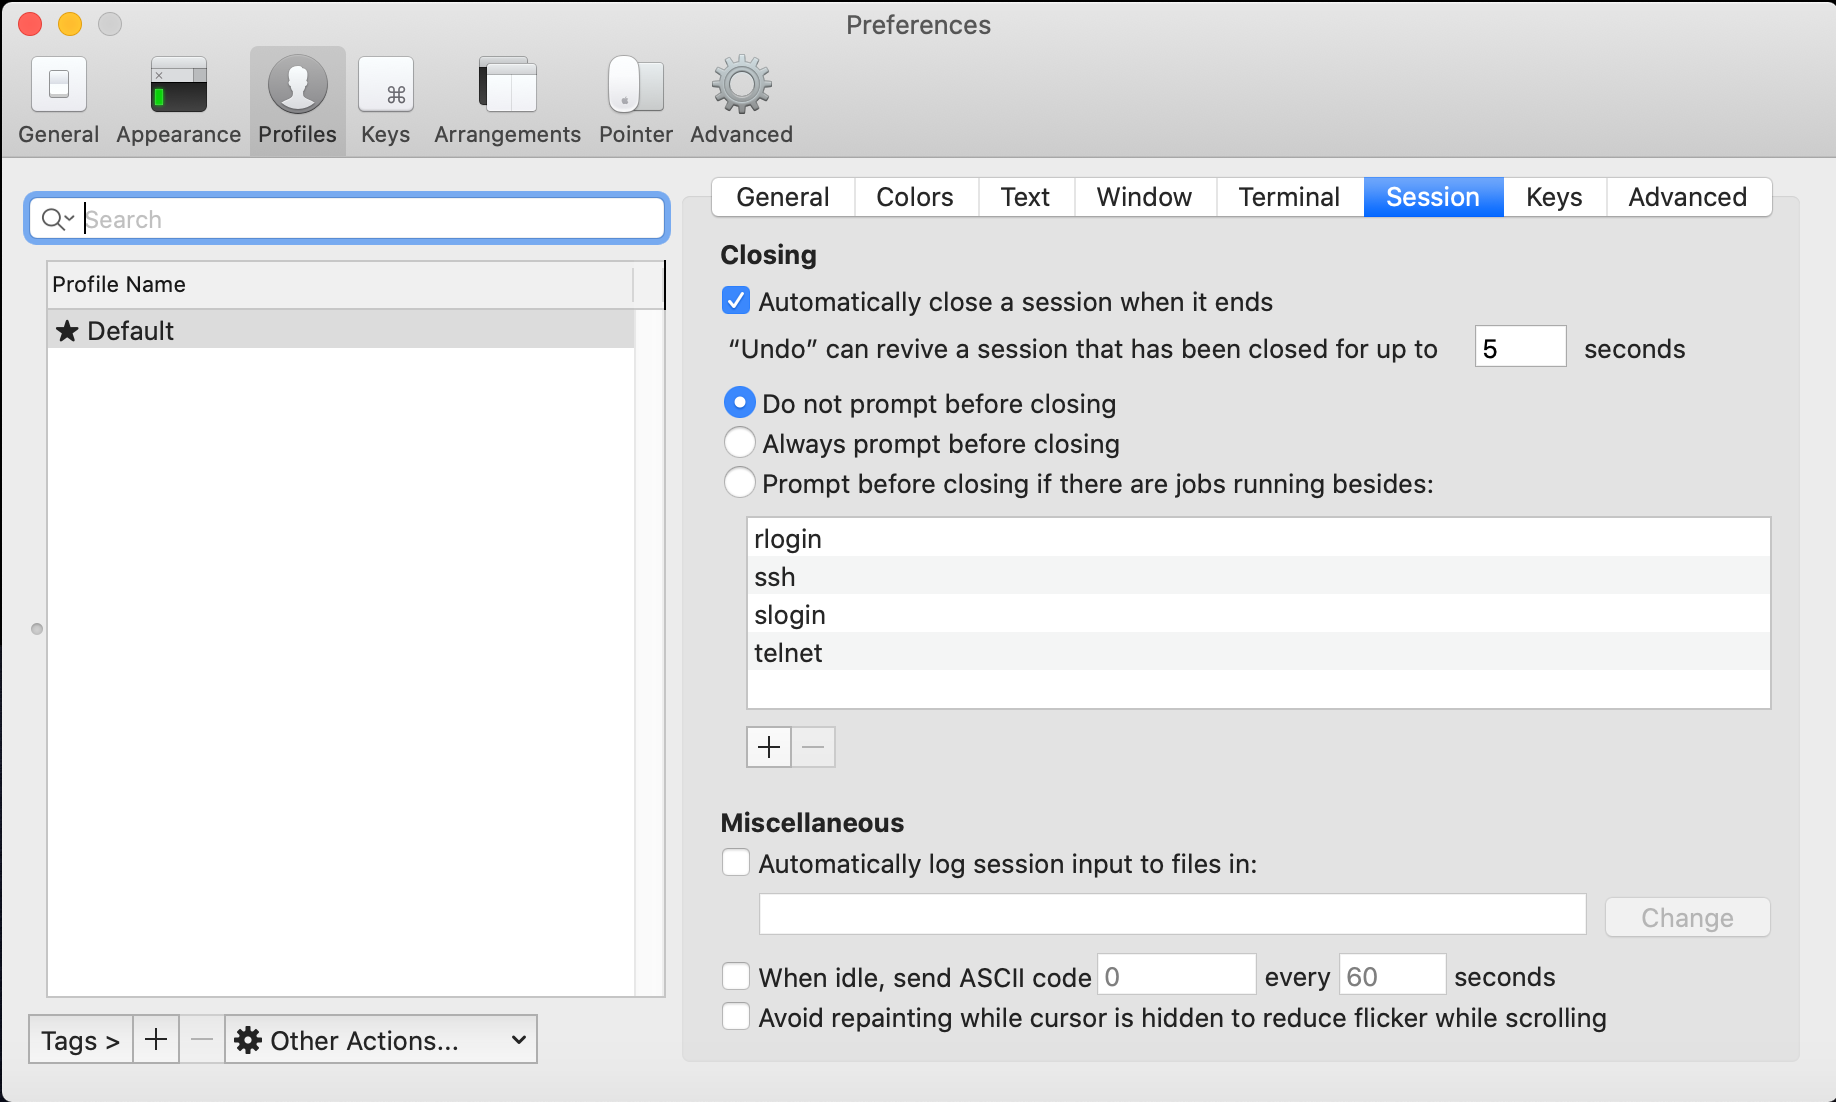Open the search field scope dropdown
The width and height of the screenshot is (1836, 1102).
pos(57,218)
